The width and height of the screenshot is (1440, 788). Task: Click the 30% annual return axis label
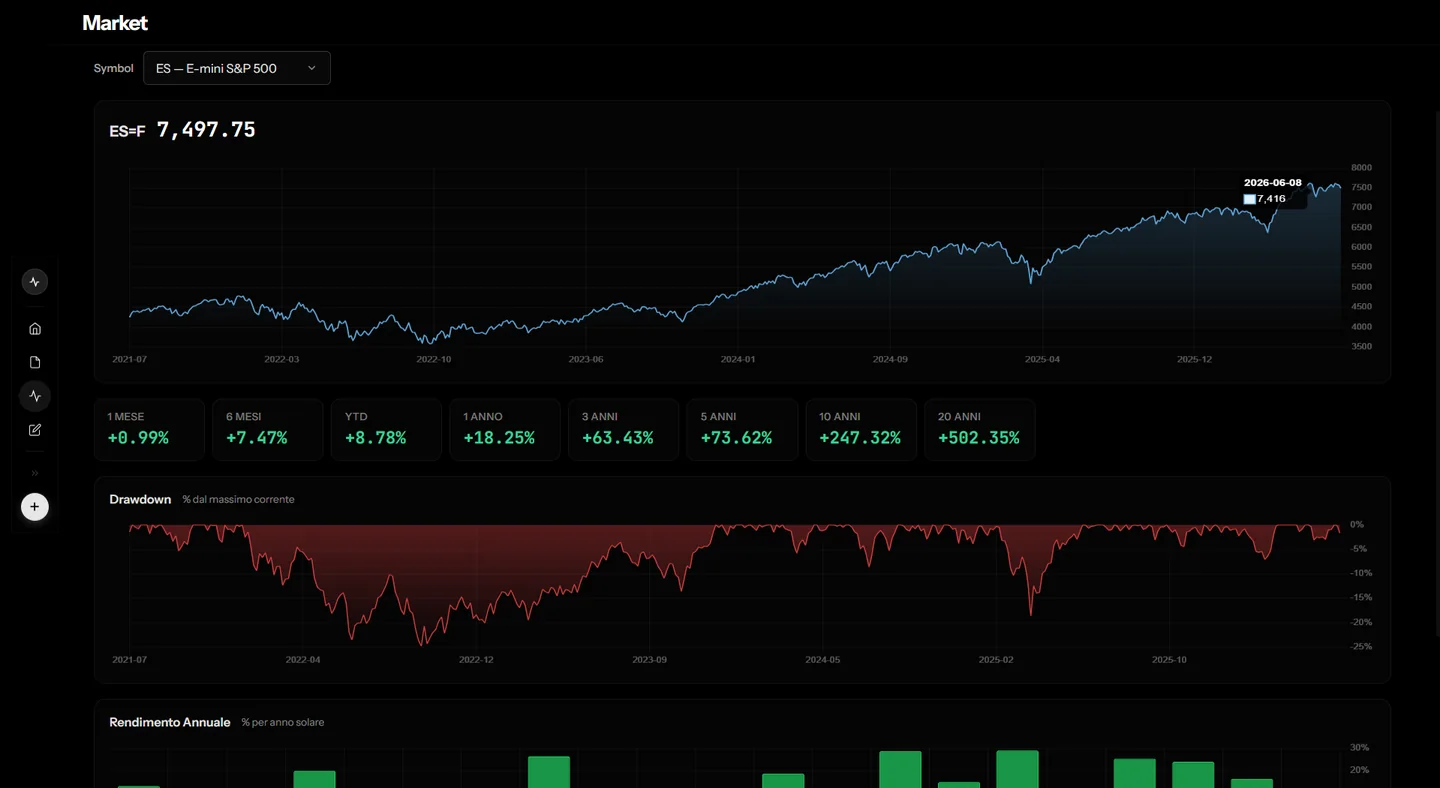pos(1359,747)
